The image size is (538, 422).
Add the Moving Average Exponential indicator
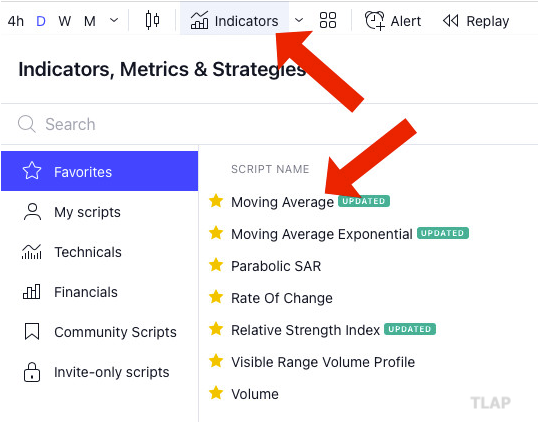pyautogui.click(x=321, y=234)
